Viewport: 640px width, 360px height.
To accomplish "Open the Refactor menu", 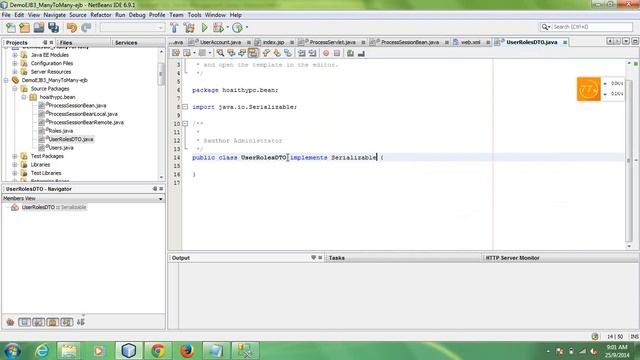I will pos(100,15).
